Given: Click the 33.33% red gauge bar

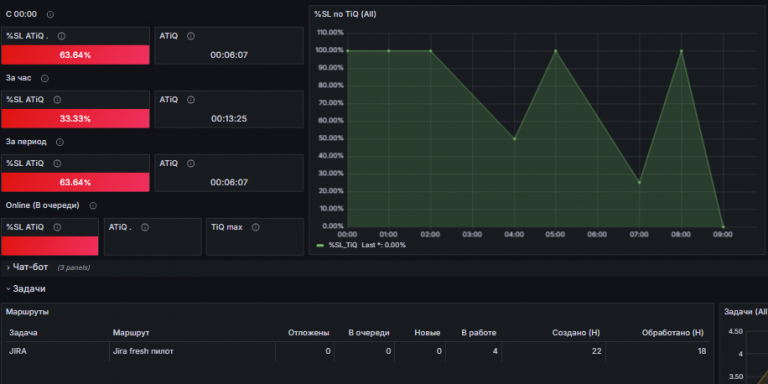Looking at the screenshot, I should click(x=75, y=119).
